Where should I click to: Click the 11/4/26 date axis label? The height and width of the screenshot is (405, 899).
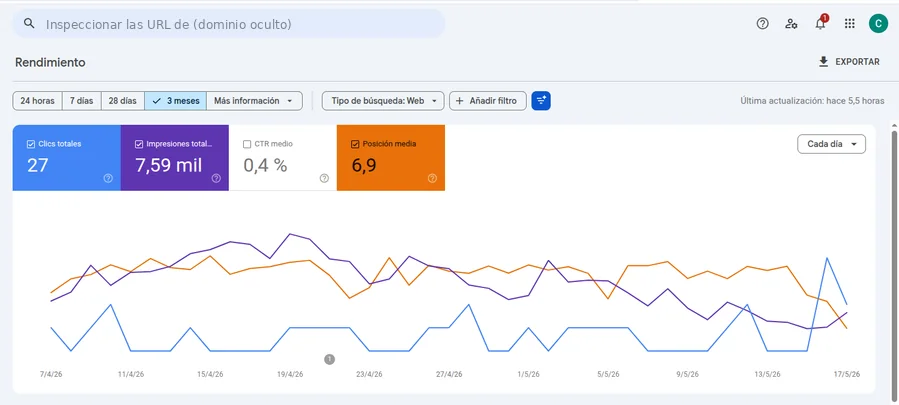click(131, 374)
